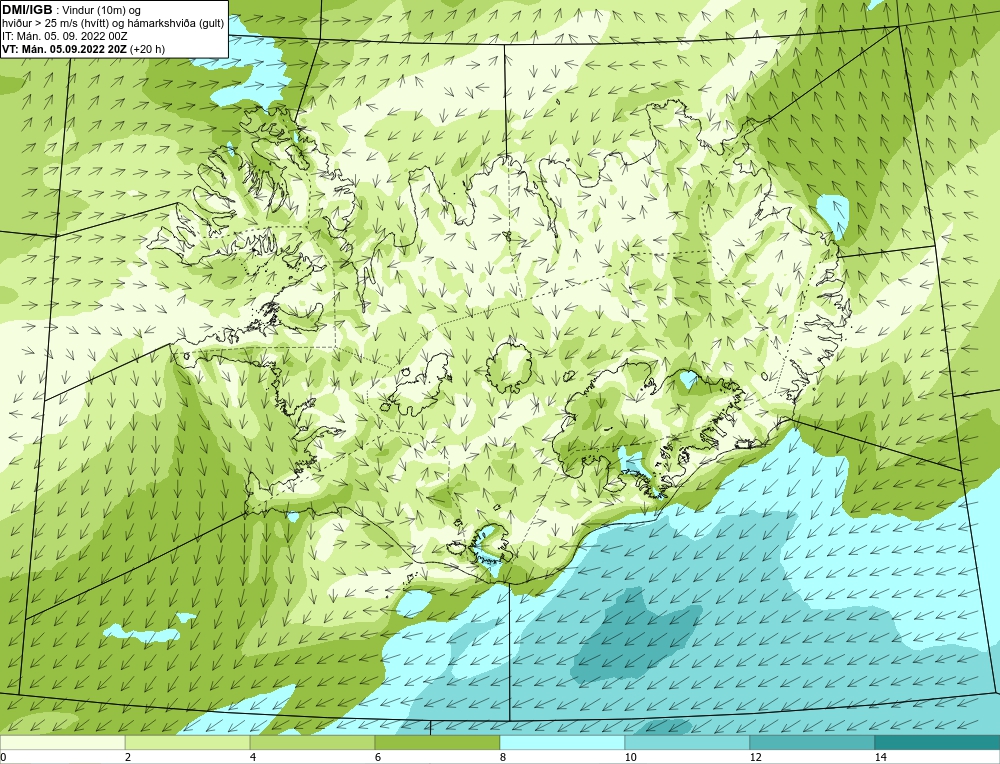Screen dimensions: 1000x764
Task: Click the 6–8 m/s dark green legend swatch
Action: click(x=438, y=742)
